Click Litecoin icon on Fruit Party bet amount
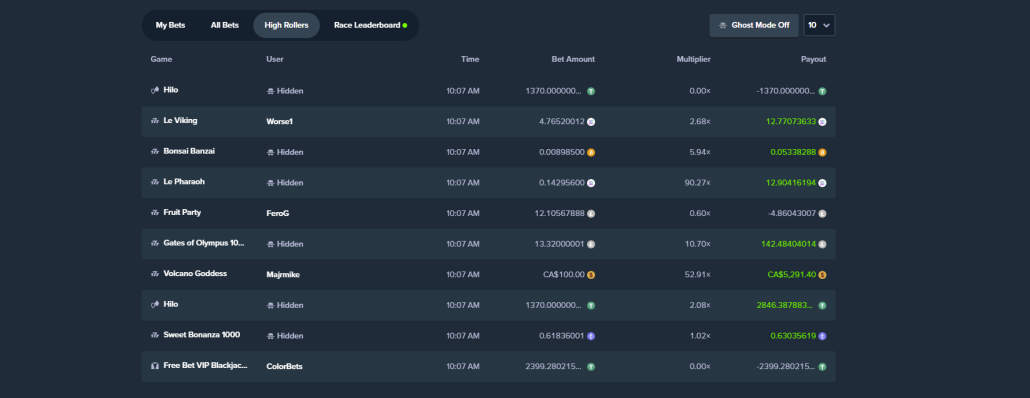The width and height of the screenshot is (1030, 398). (x=591, y=213)
